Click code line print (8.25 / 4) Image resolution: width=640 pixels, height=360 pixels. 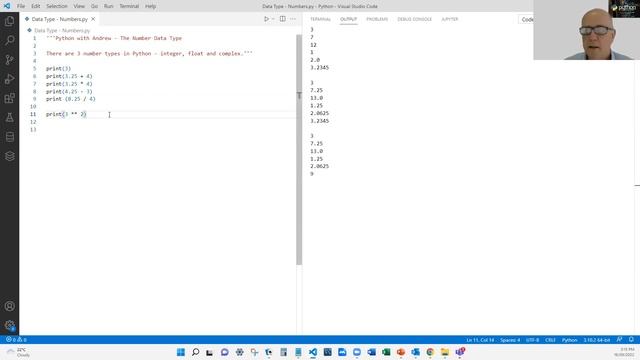pos(71,99)
